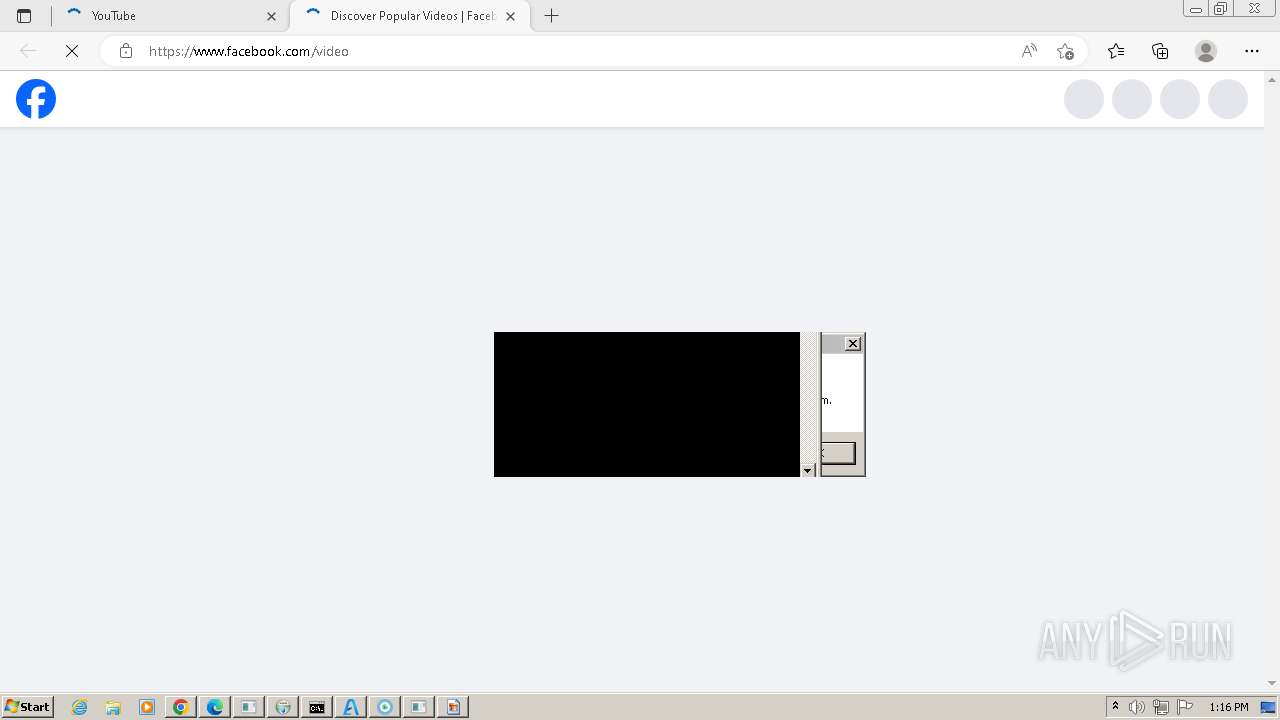Screen dimensions: 1280x720
Task: Open a new browser tab
Action: tap(551, 16)
